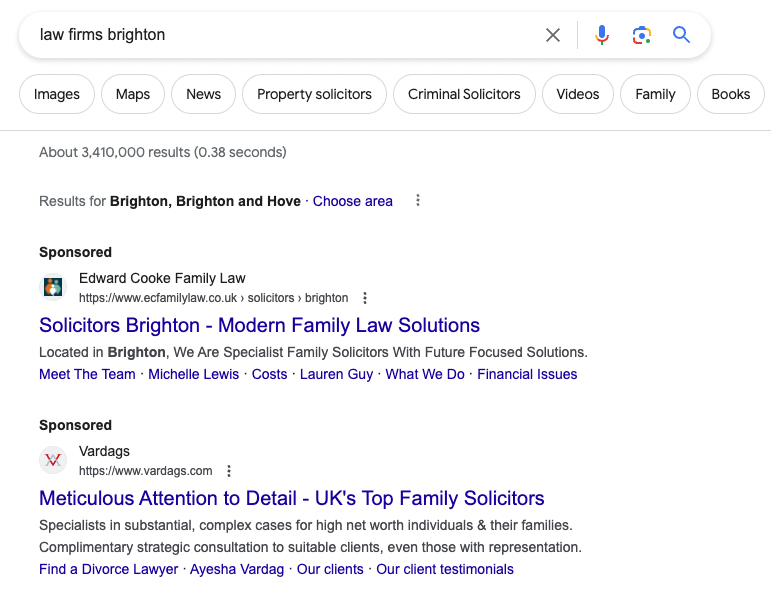Viewport: 771px width, 607px height.
Task: Open the Ayesha Vardag sitelink
Action: (x=237, y=569)
